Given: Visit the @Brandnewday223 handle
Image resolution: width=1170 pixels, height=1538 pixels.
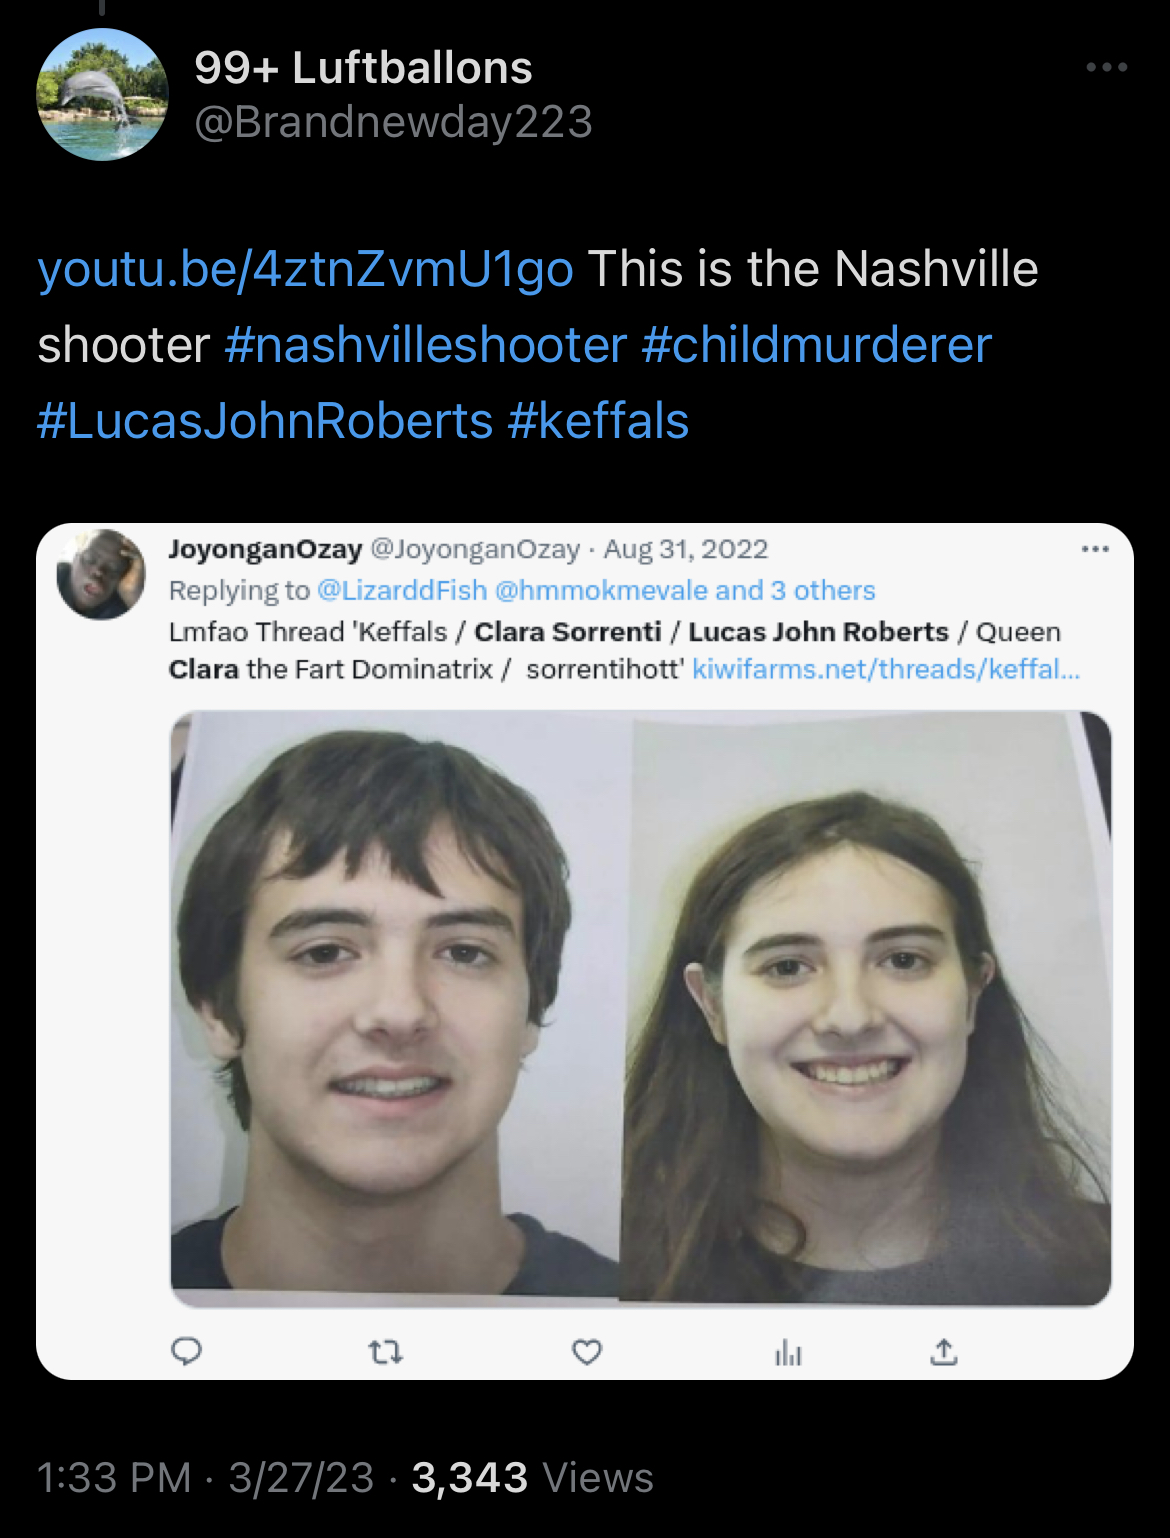Looking at the screenshot, I should 393,122.
